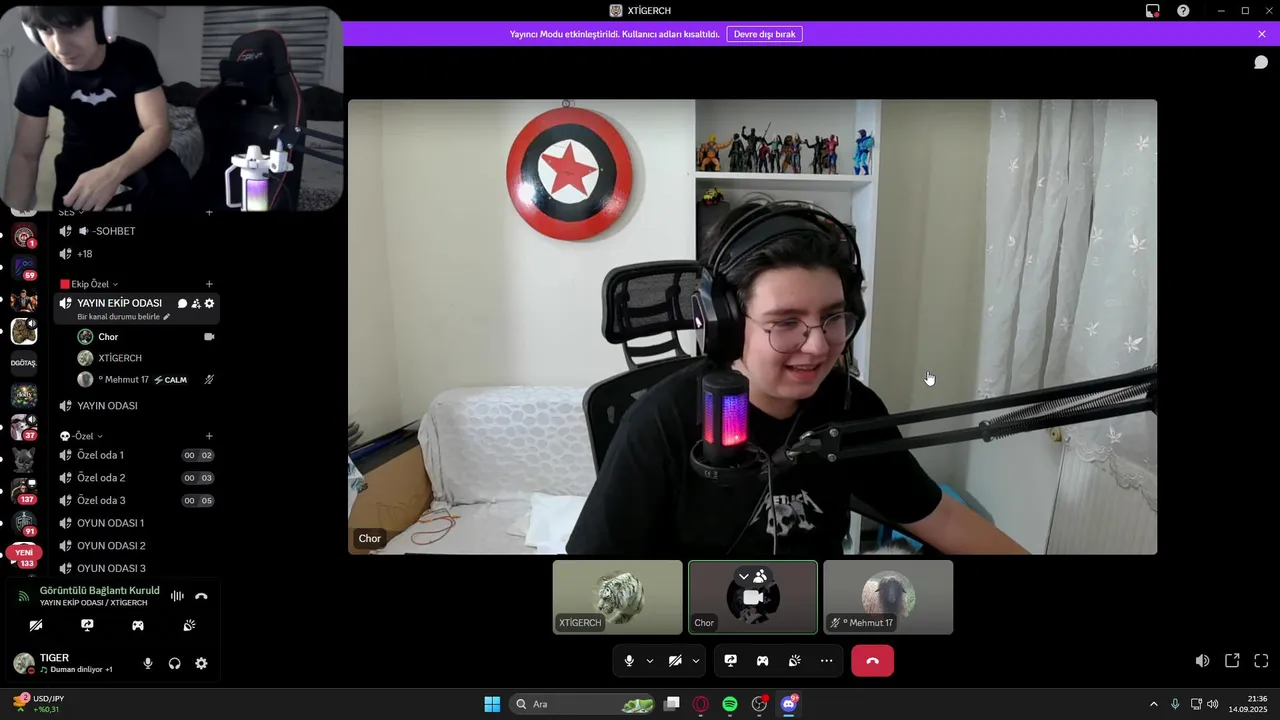Image resolution: width=1280 pixels, height=720 pixels.
Task: Show the call chat panel
Action: click(1261, 62)
